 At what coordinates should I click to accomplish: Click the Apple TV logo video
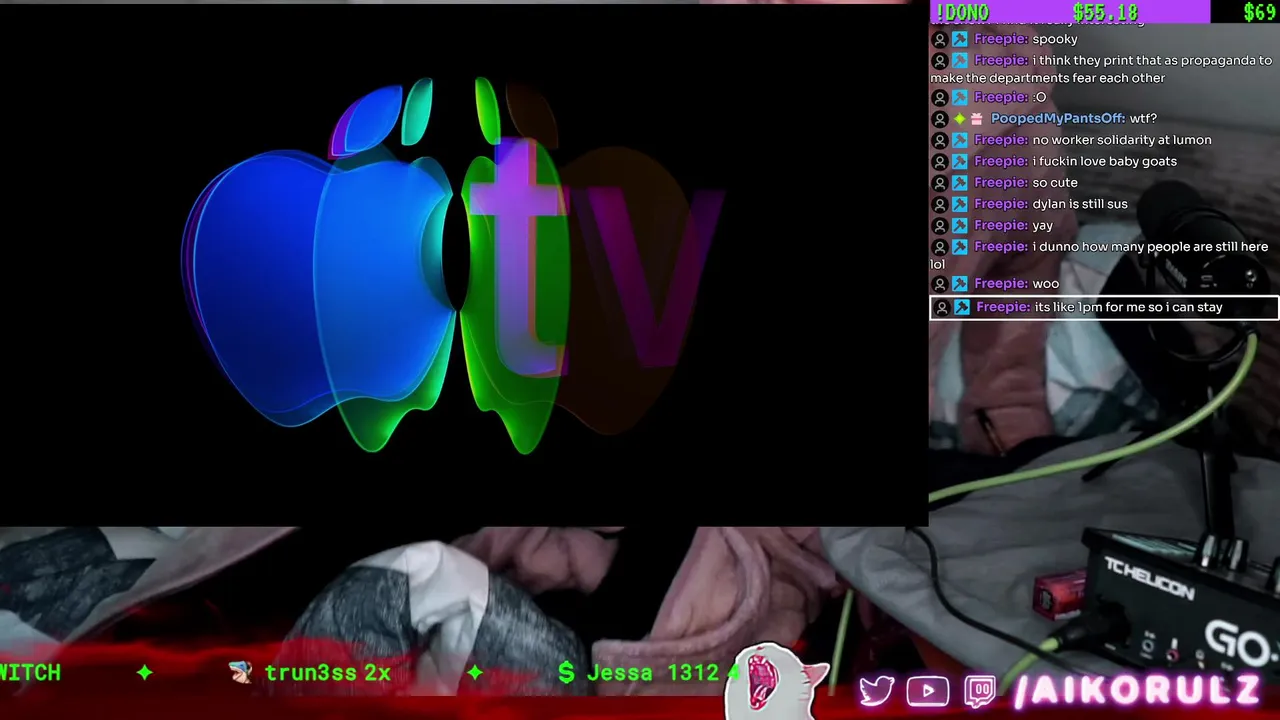(x=464, y=266)
